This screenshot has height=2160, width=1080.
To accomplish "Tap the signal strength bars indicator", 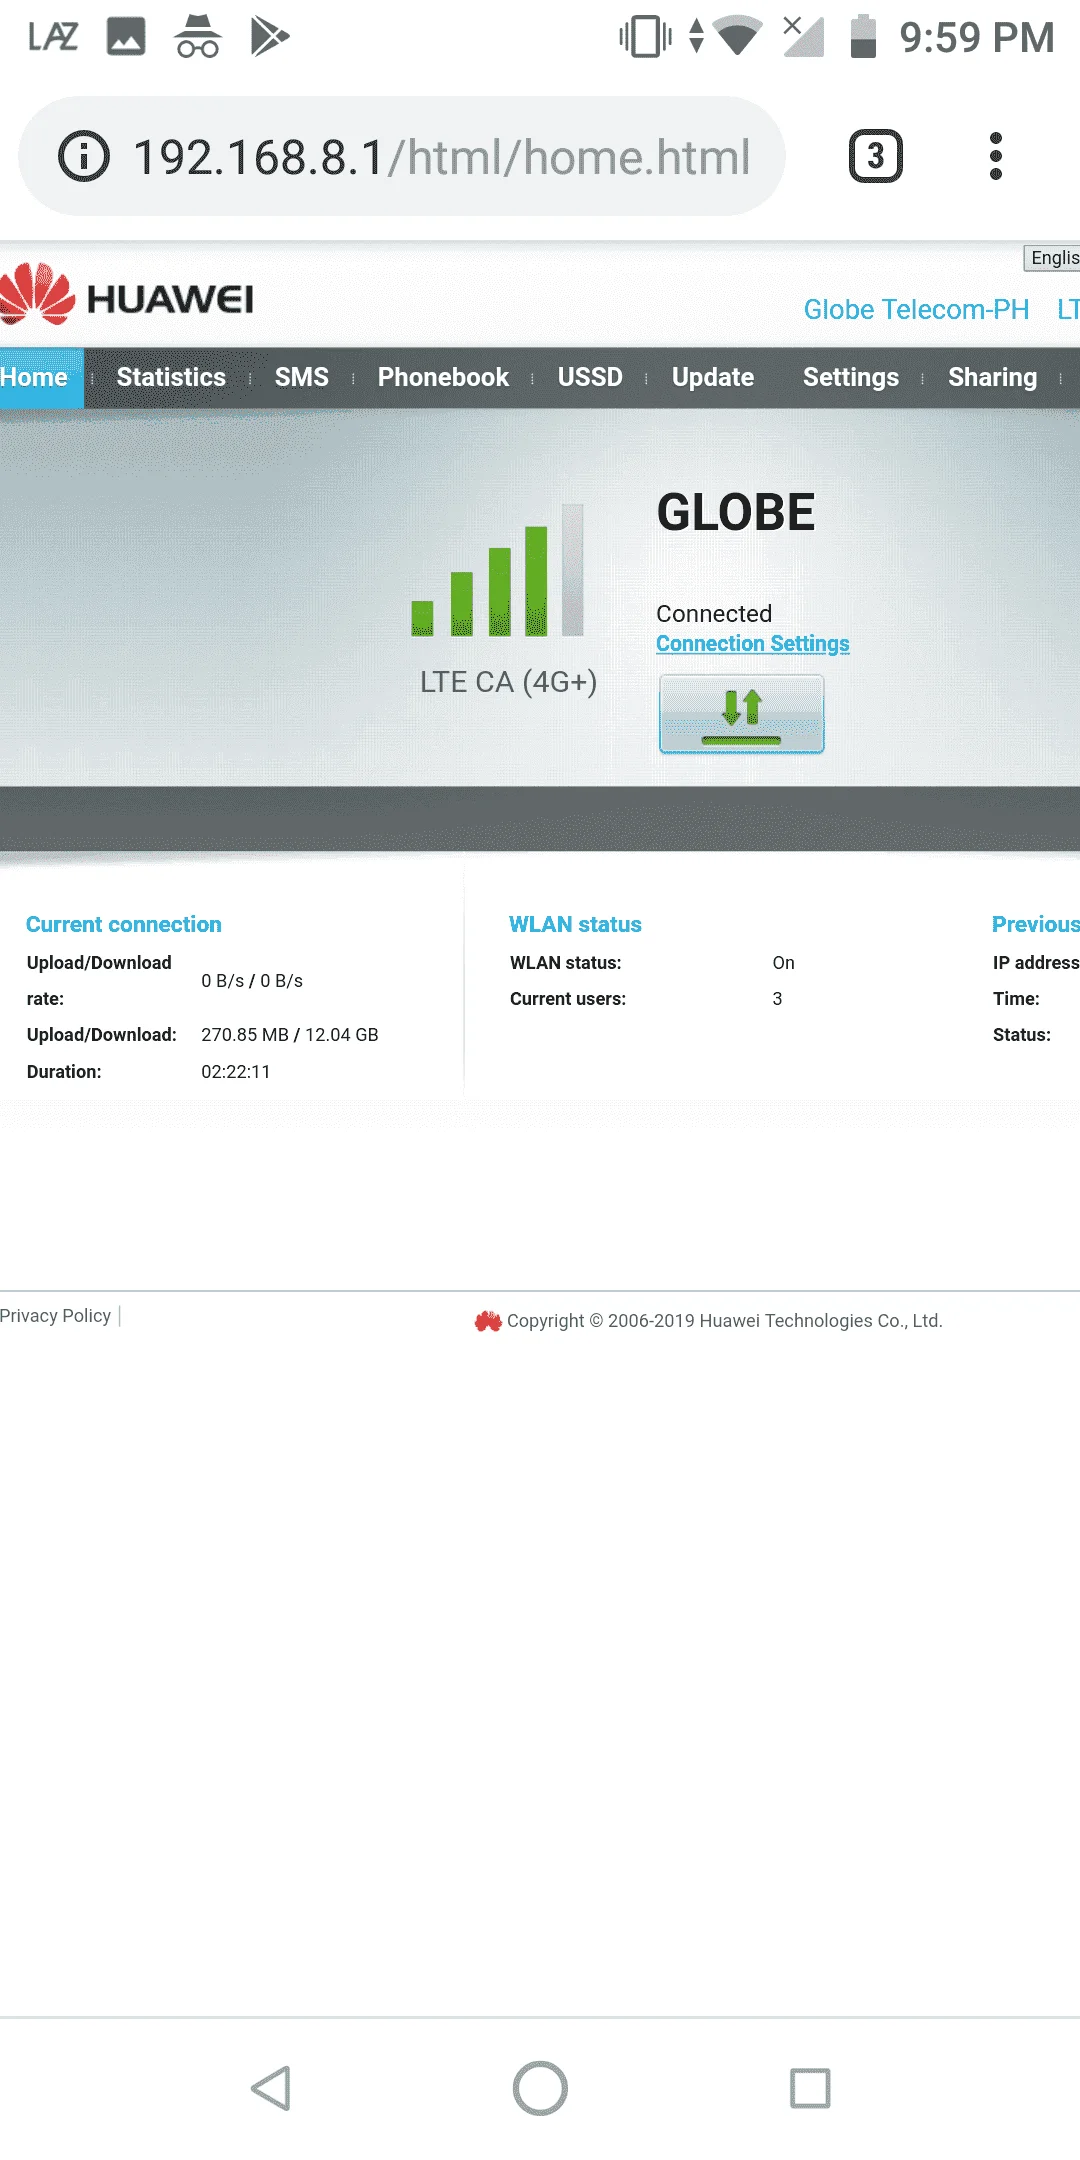I will click(497, 570).
